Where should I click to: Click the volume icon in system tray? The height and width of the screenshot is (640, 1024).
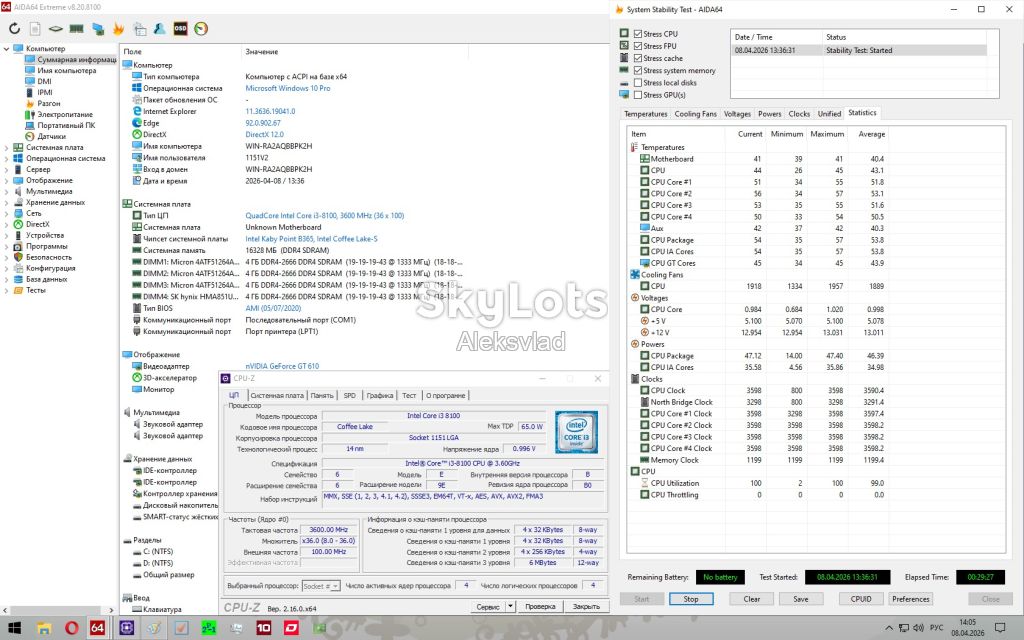pyautogui.click(x=918, y=628)
